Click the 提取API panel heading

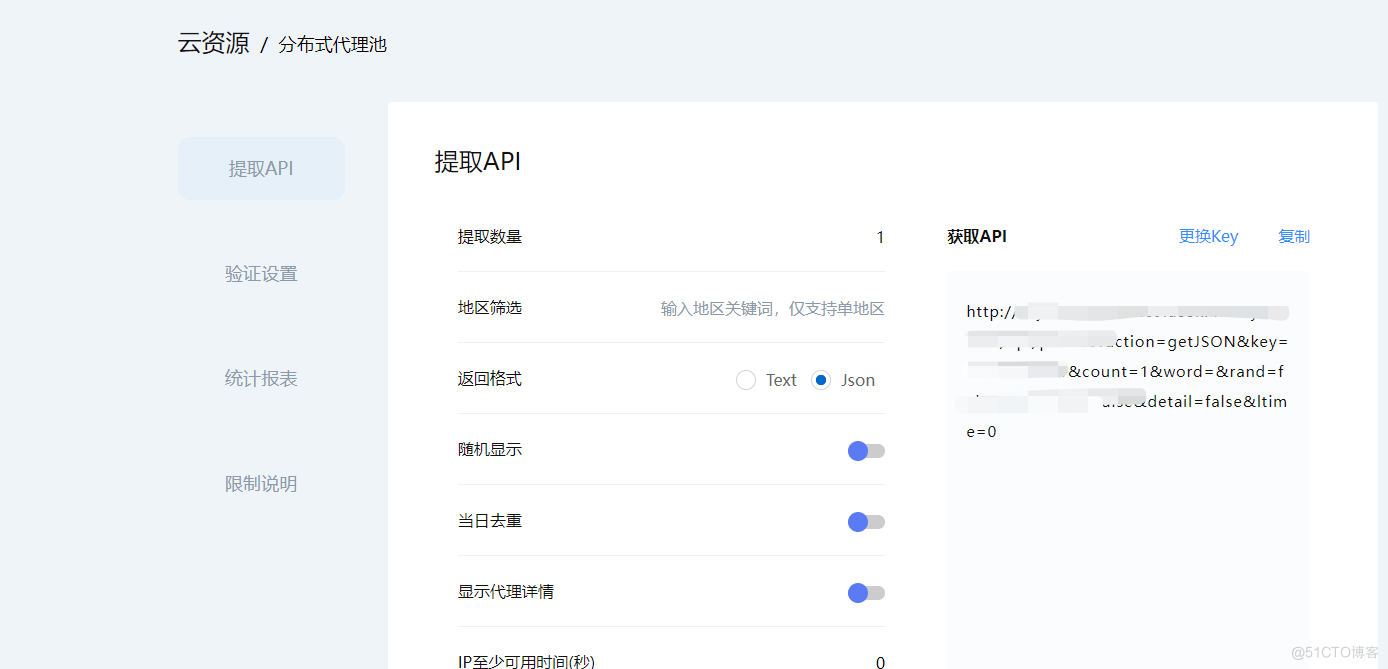478,162
